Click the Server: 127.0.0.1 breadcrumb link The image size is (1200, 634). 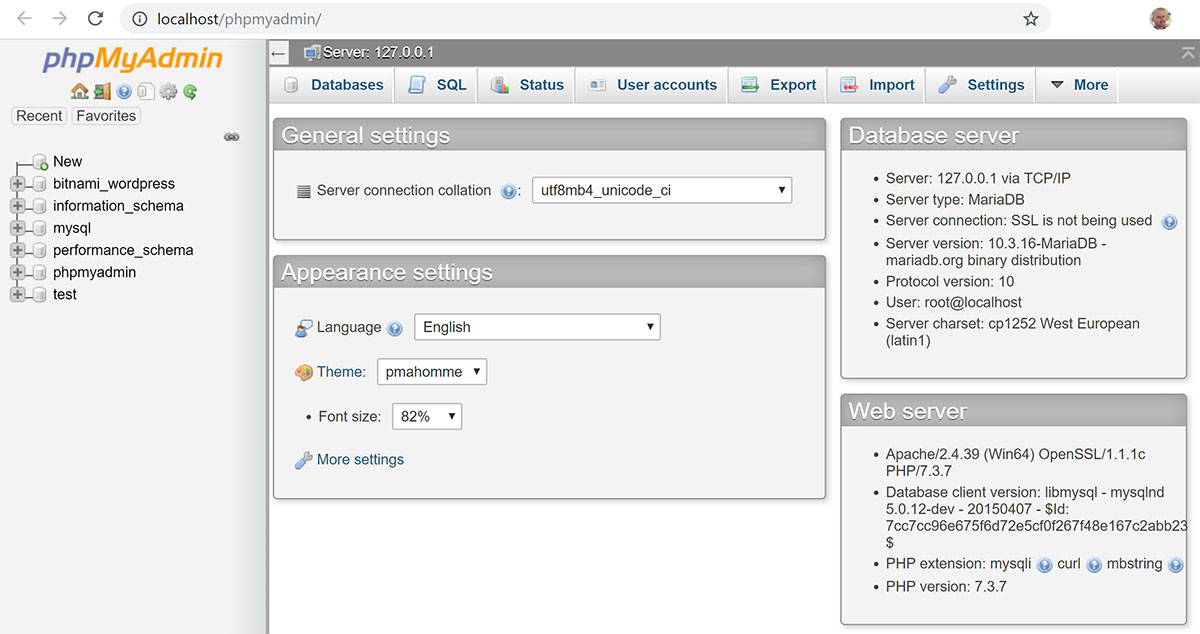pyautogui.click(x=378, y=53)
